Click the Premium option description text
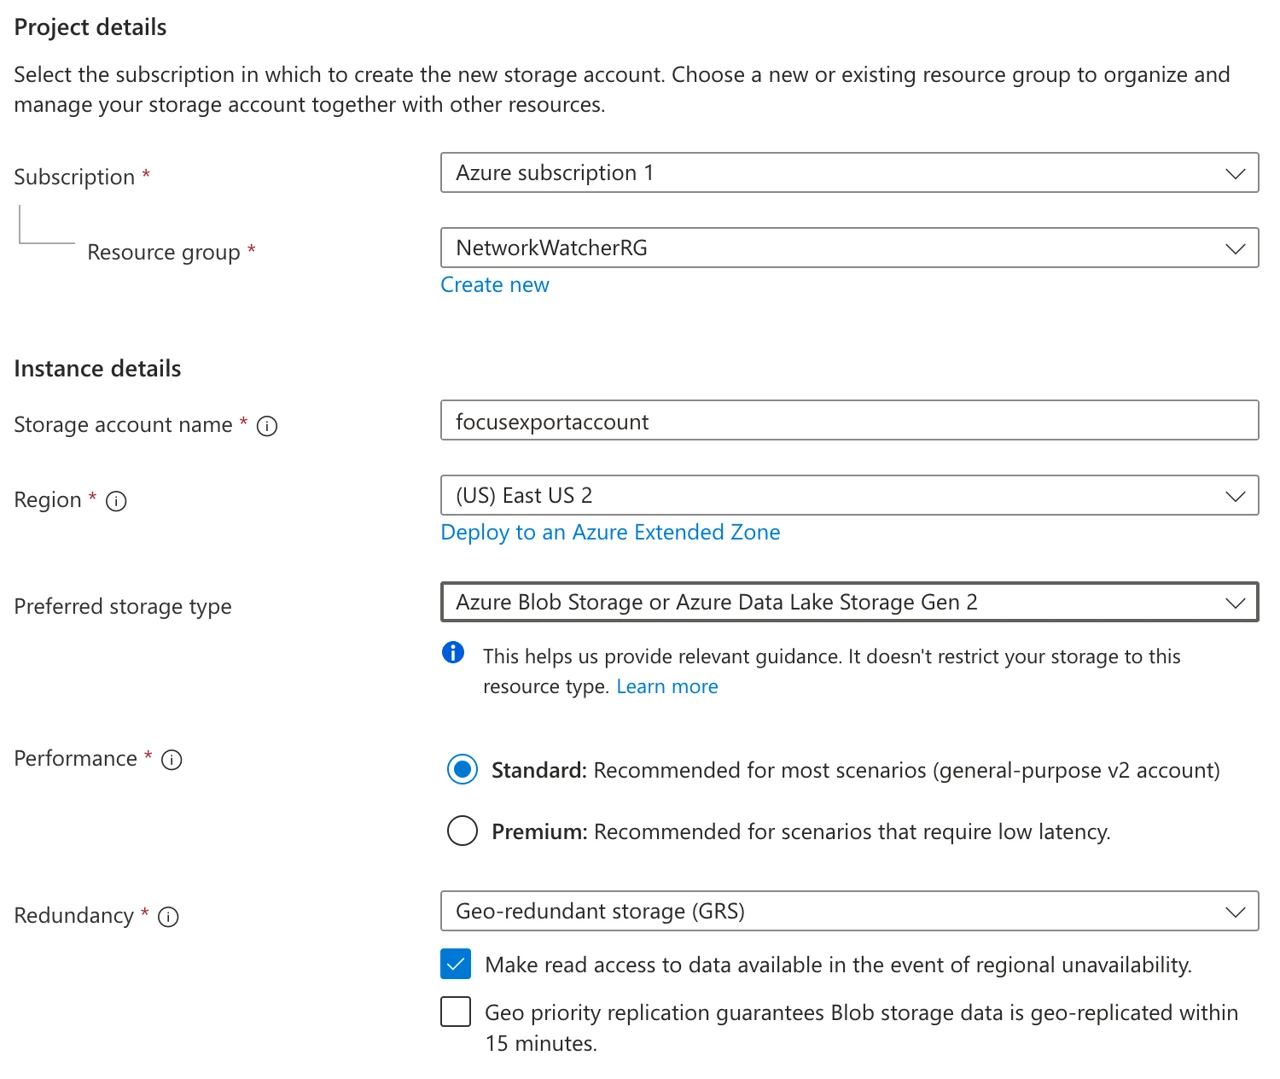 (852, 832)
